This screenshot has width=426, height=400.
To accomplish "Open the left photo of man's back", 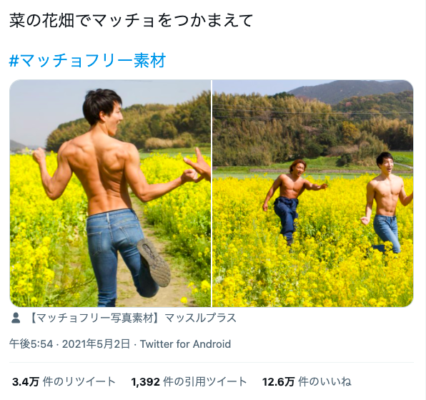I will [110, 193].
